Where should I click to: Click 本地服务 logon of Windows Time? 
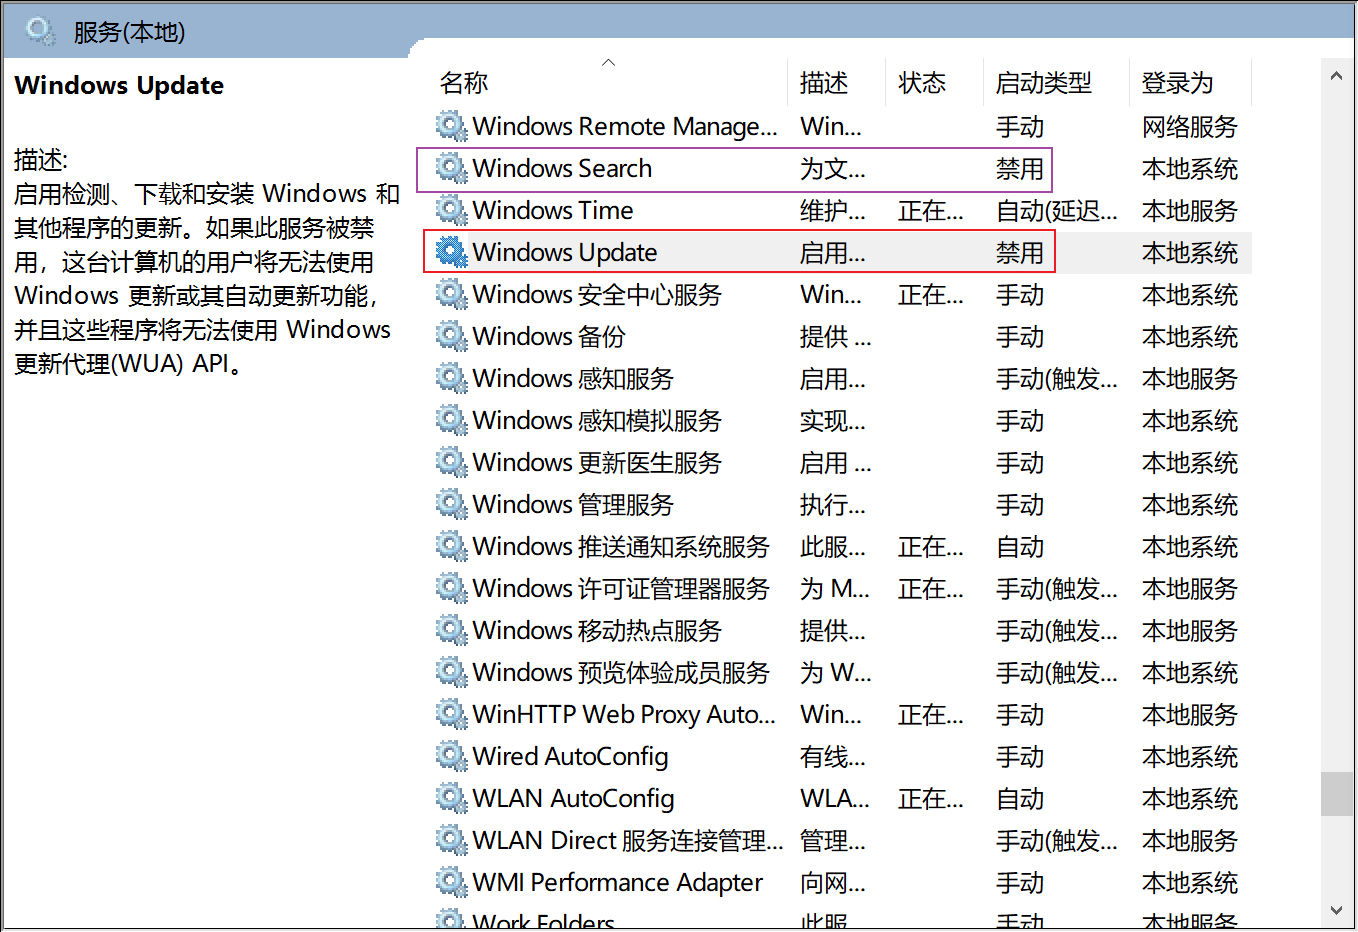[1190, 210]
